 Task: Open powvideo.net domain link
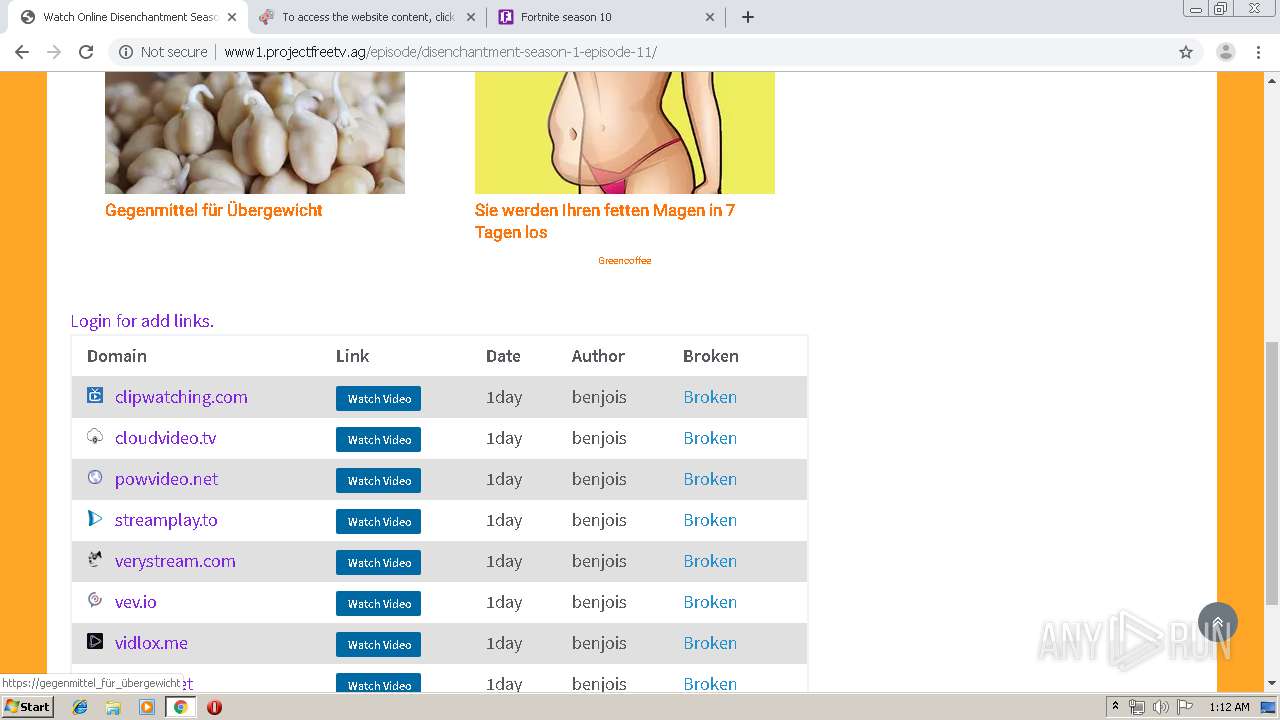tap(166, 479)
